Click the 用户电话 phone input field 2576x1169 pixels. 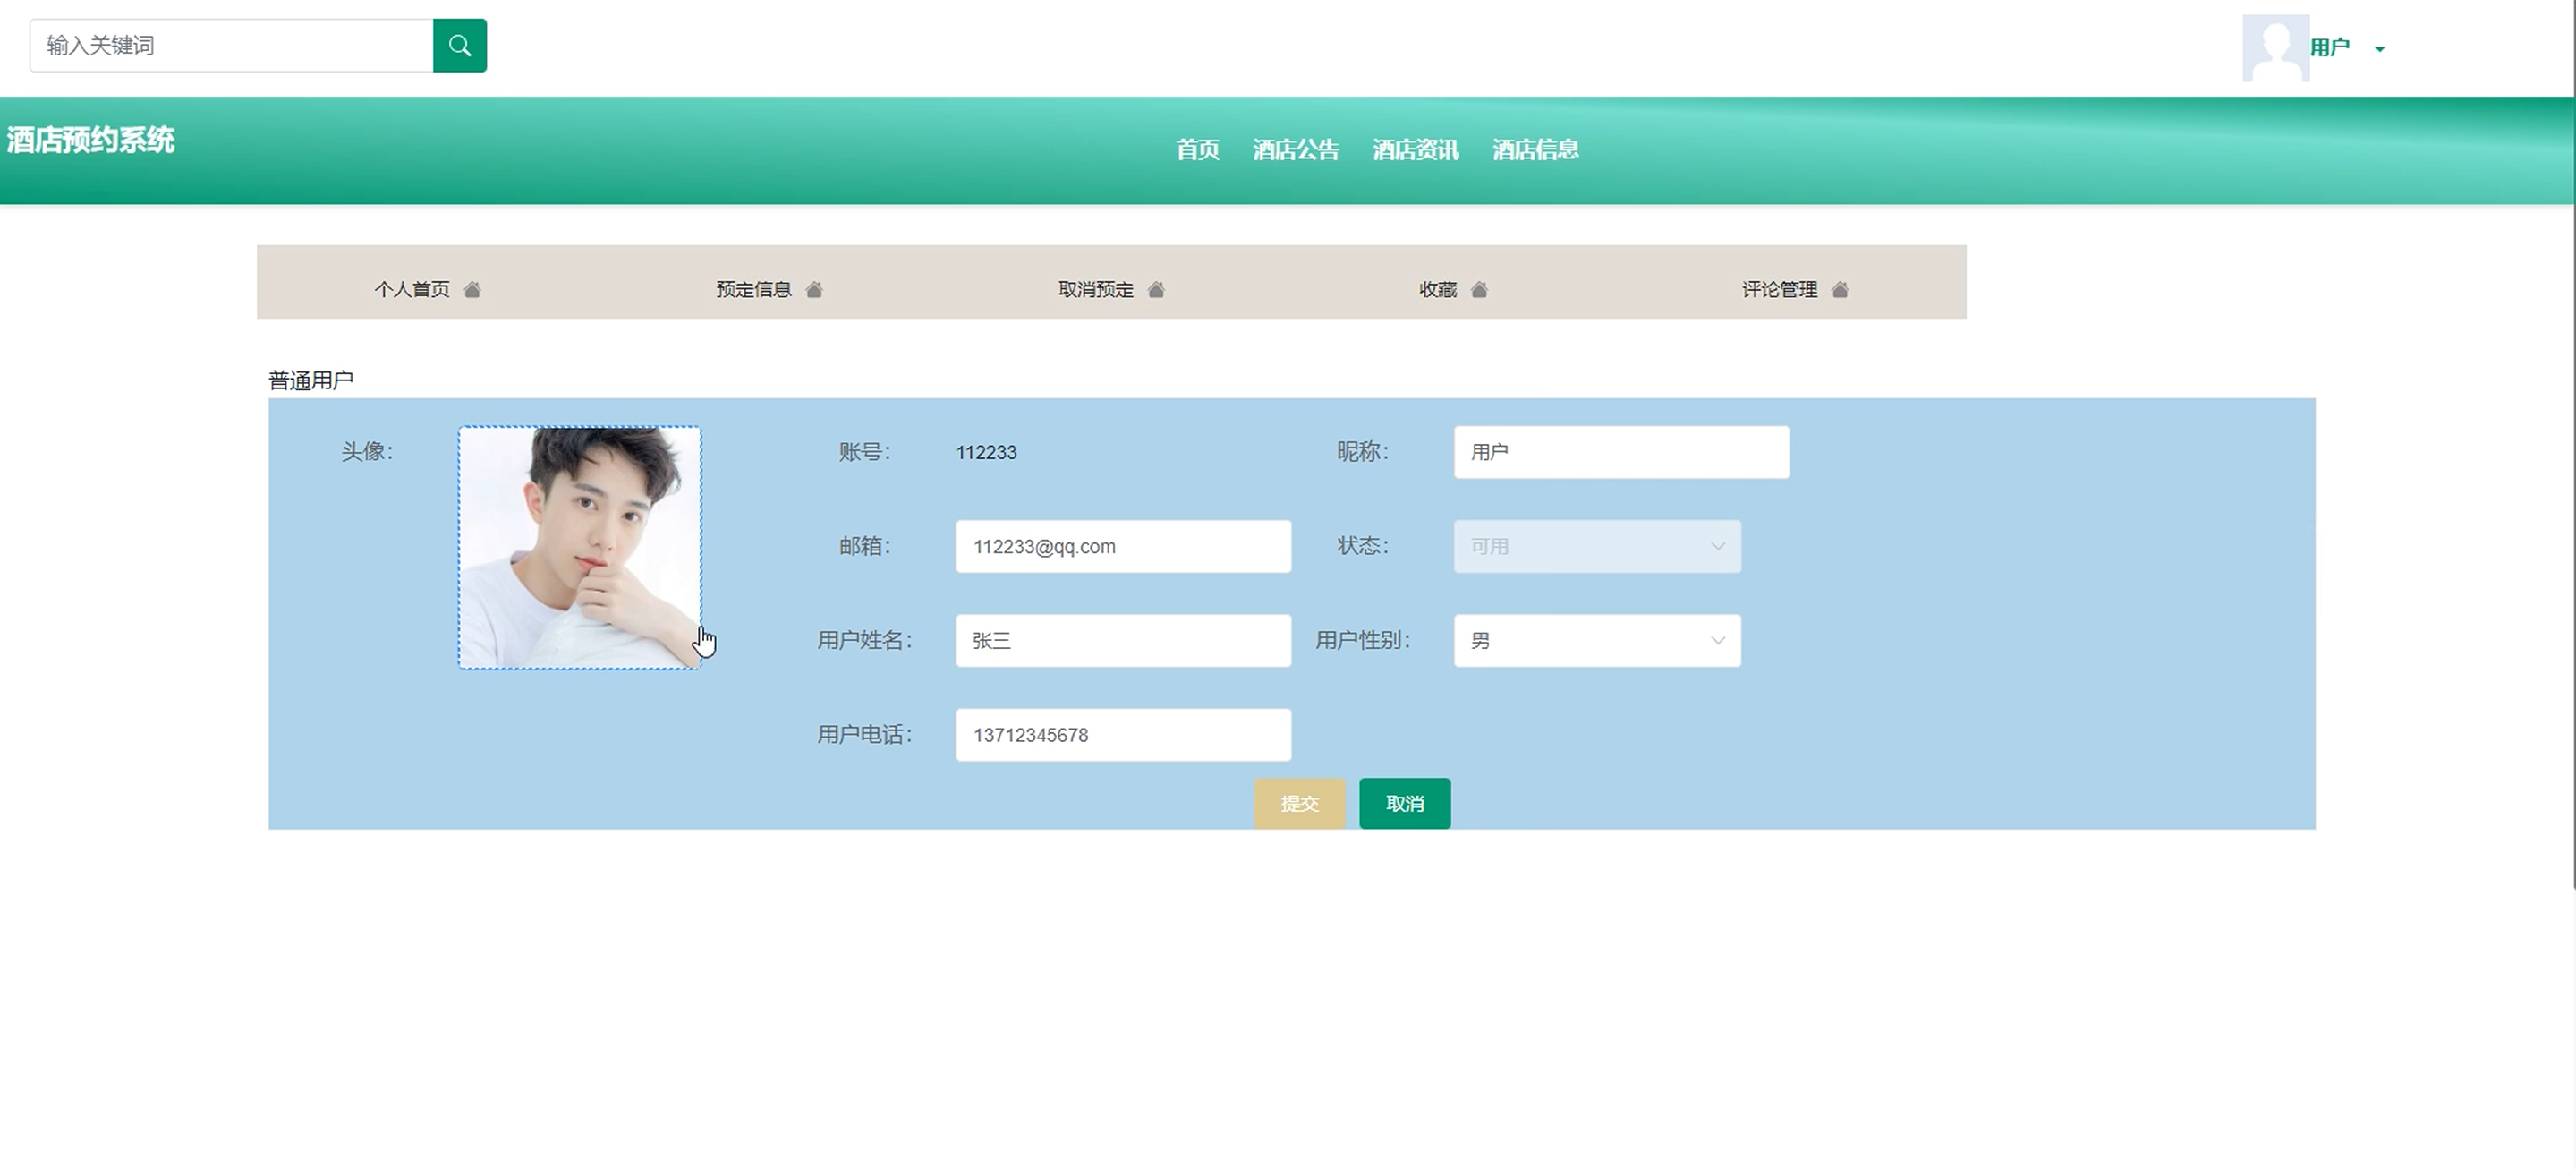click(1122, 735)
